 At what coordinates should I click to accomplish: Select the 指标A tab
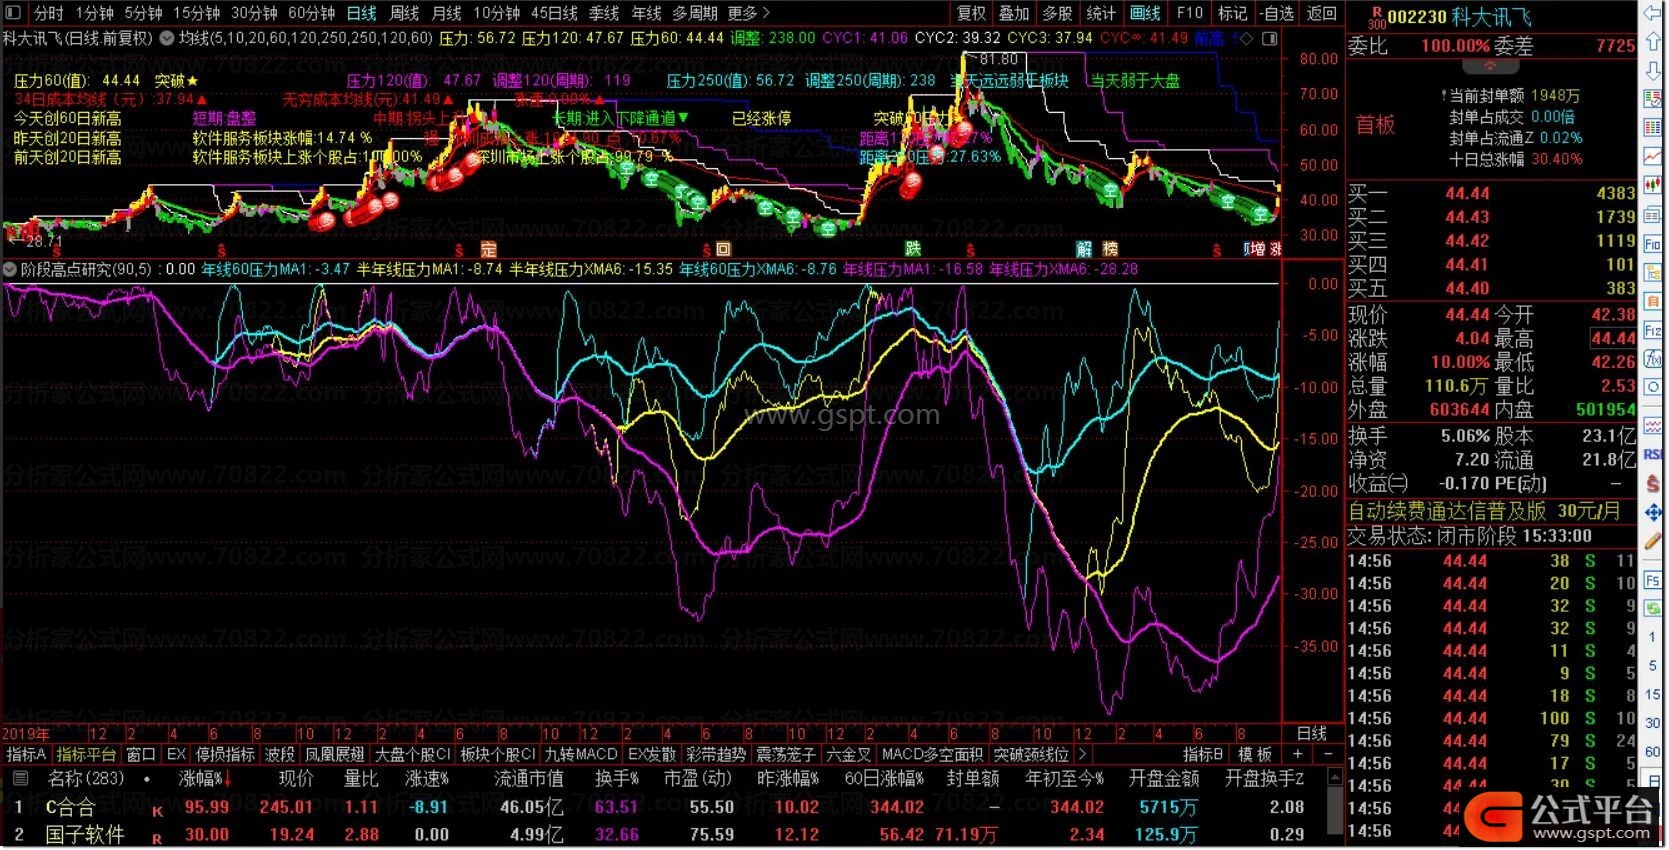click(x=26, y=754)
